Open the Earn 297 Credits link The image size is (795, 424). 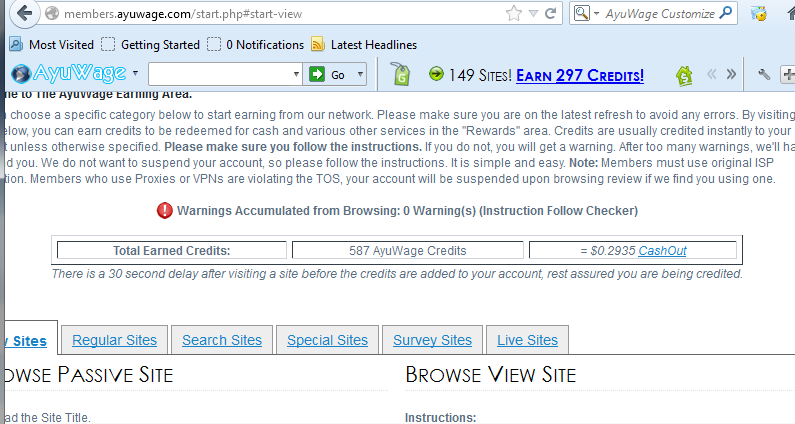pos(580,76)
